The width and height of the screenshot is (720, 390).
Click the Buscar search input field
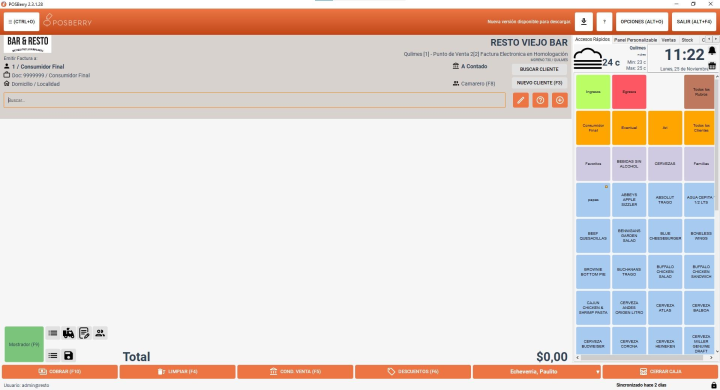[x=255, y=100]
